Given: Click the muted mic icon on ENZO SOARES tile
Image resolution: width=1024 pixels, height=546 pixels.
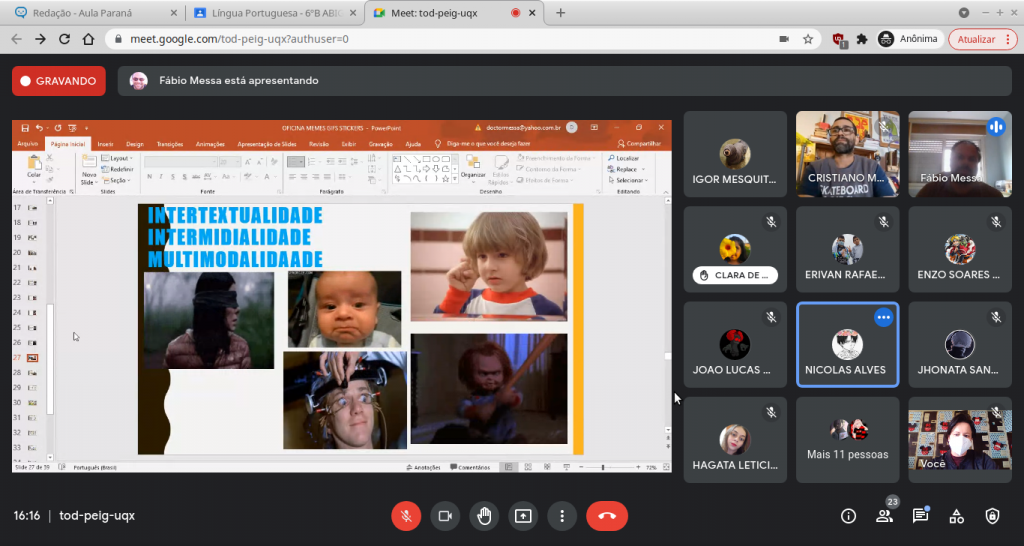Looking at the screenshot, I should pos(996,222).
